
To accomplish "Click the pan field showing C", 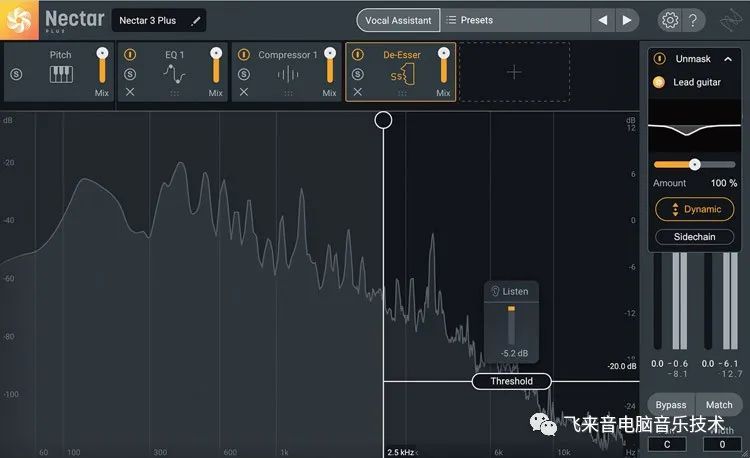I will 667,444.
